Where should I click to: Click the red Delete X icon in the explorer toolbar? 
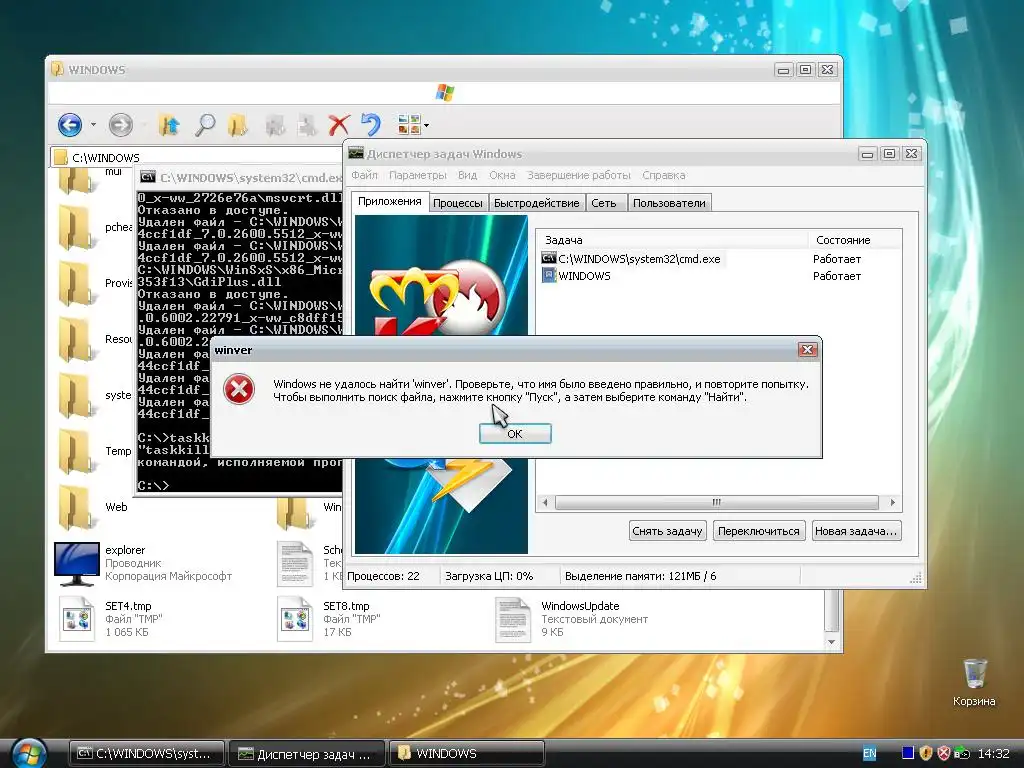[x=339, y=124]
